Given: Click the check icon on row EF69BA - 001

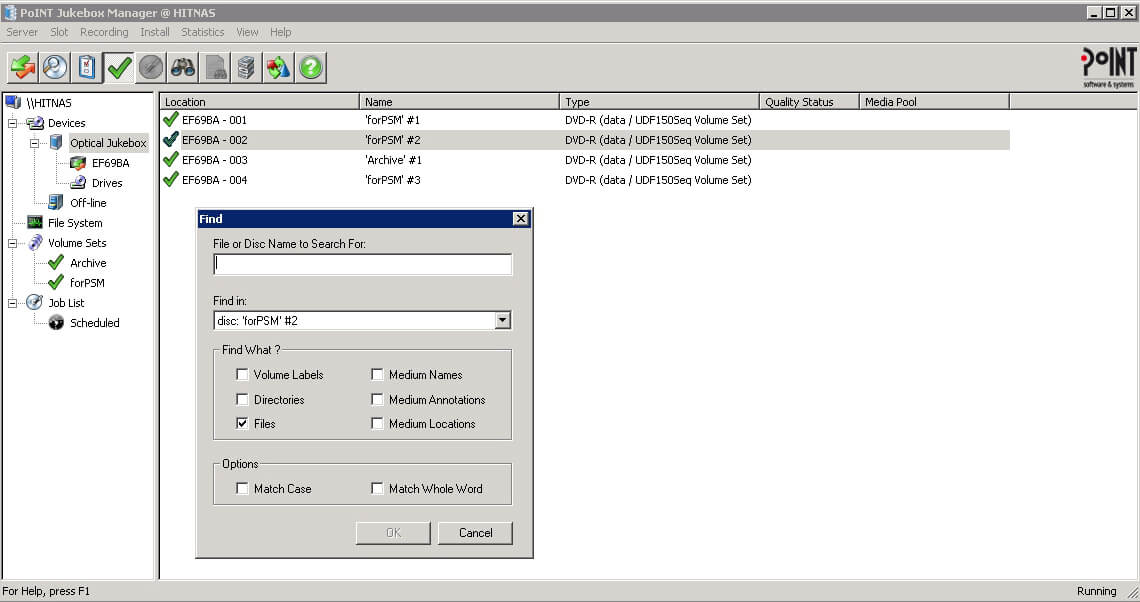Looking at the screenshot, I should click(171, 119).
